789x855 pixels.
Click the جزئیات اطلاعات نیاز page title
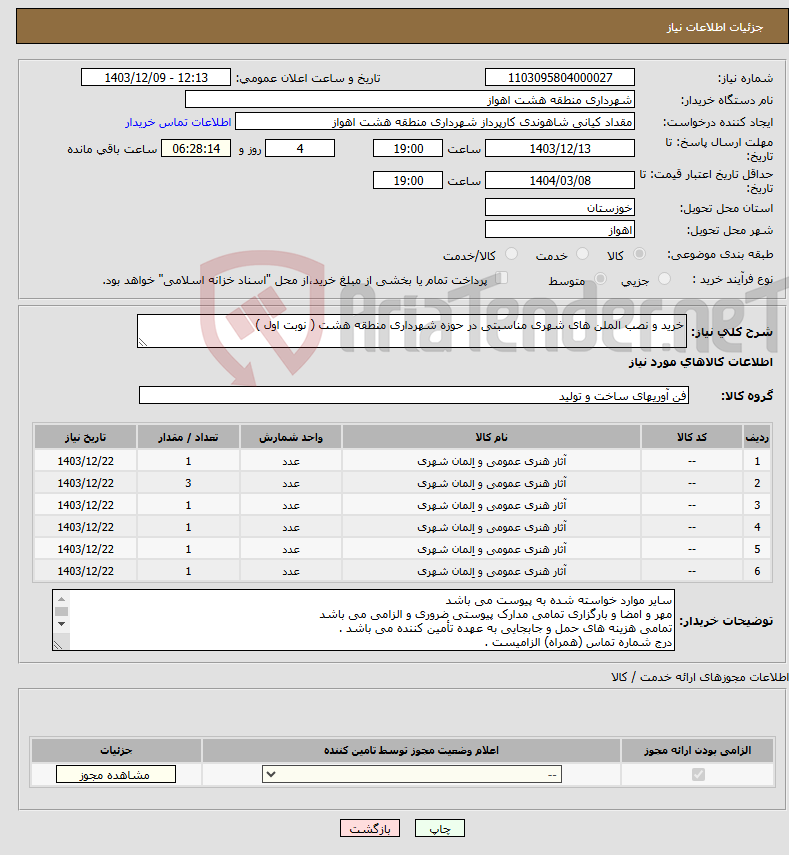click(714, 27)
